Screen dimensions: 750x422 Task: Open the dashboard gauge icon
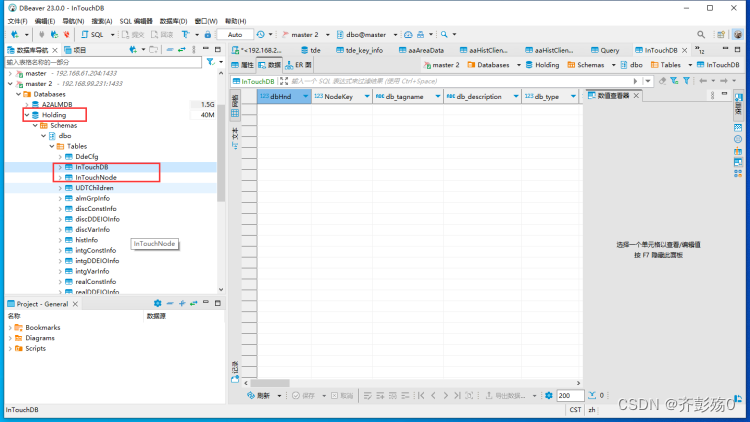(408, 34)
